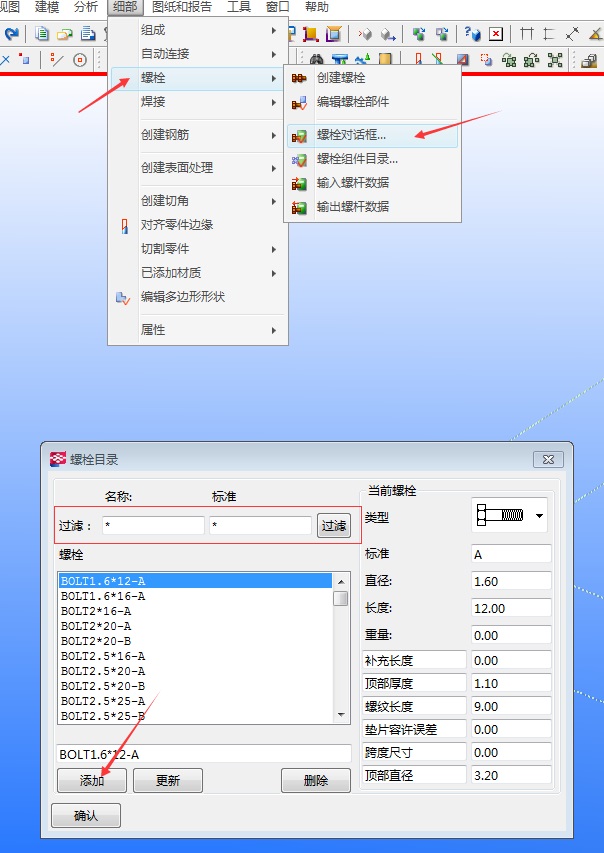Open the Tools (工具) menu
This screenshot has width=604, height=853.
click(239, 7)
